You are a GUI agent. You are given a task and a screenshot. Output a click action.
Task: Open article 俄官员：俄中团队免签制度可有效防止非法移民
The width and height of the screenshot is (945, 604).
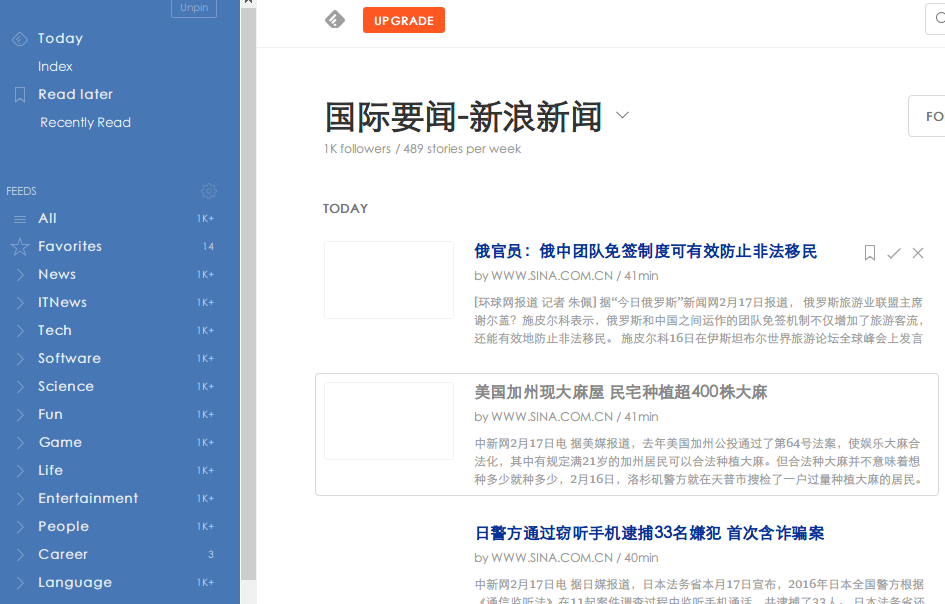[x=645, y=251]
